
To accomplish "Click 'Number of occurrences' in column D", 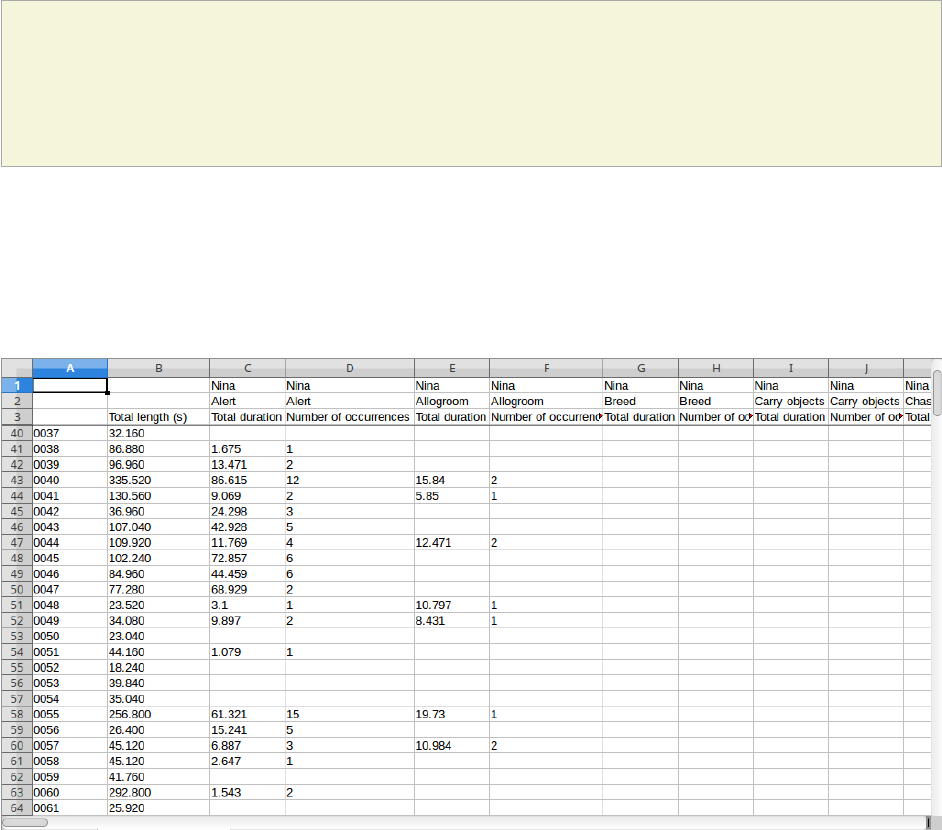I will [x=350, y=417].
